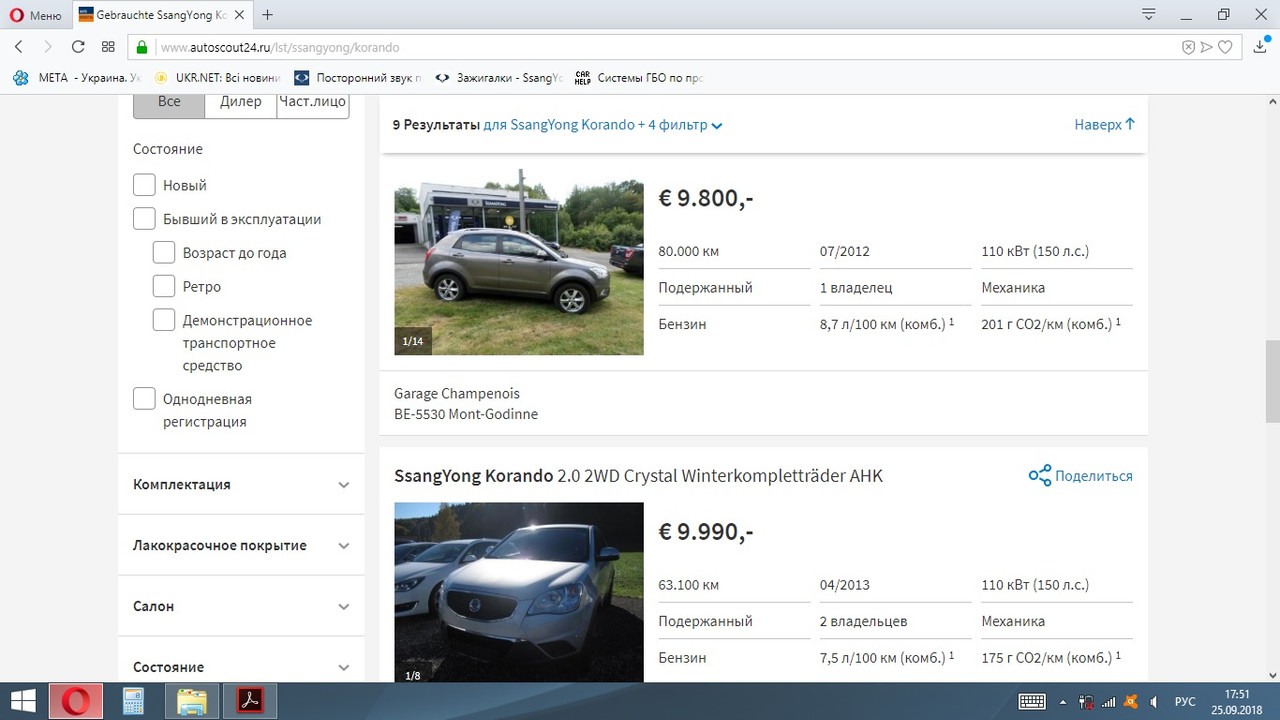The image size is (1280, 720).
Task: Open the €9.990 silver Korando photo
Action: click(x=519, y=592)
